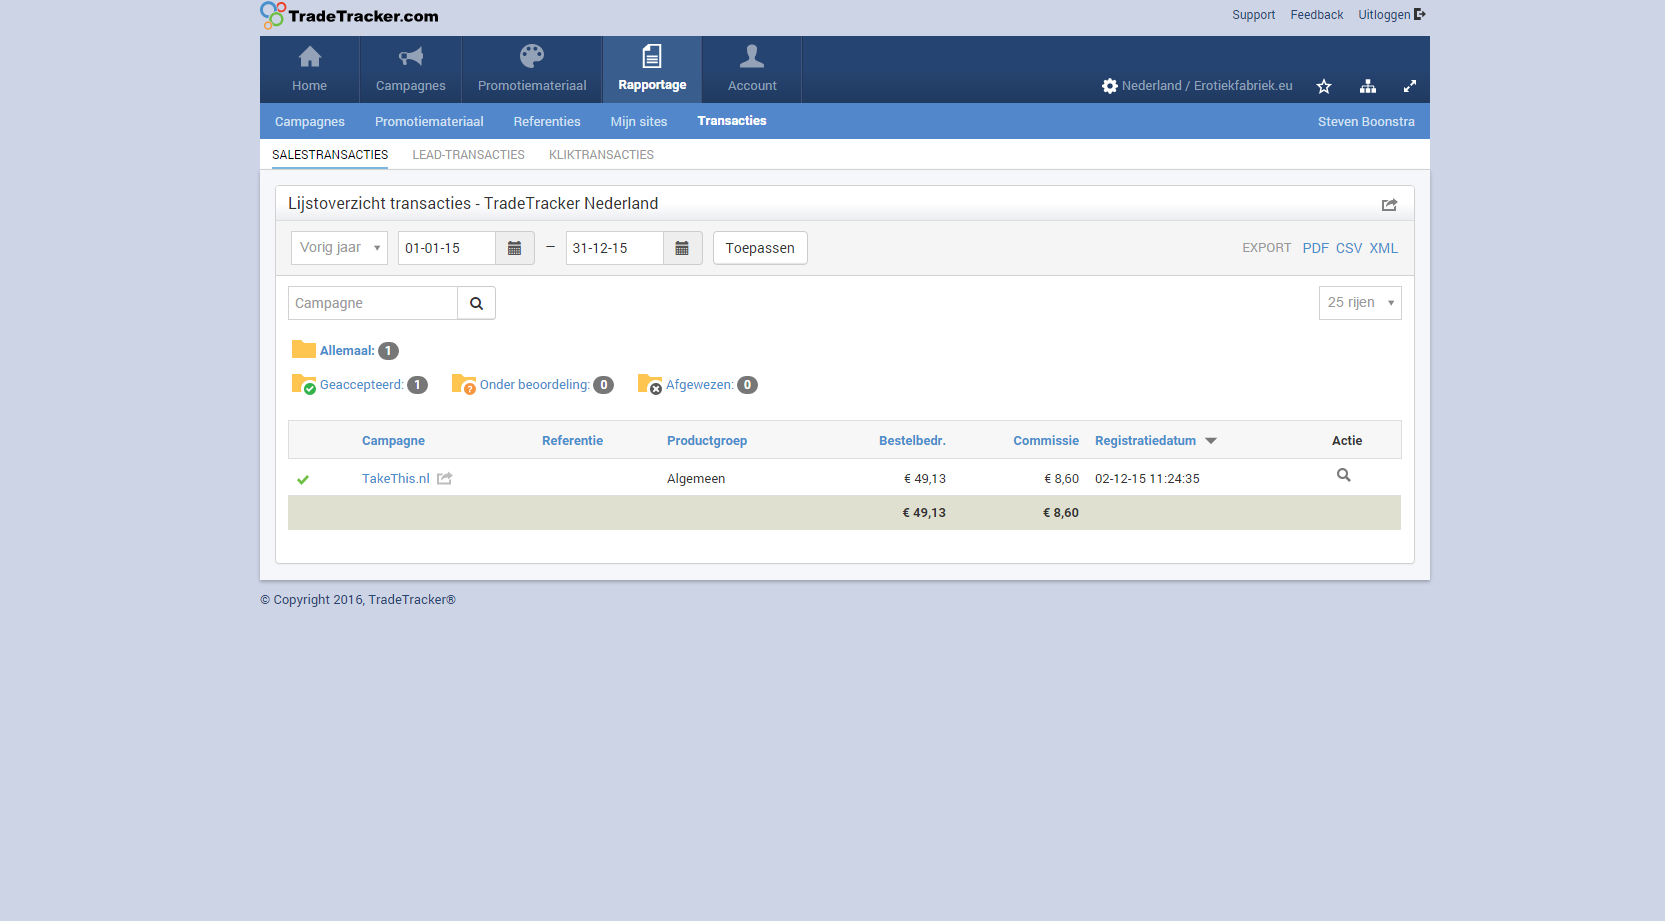
Task: Open the Promotiemateriaal palette section
Action: pyautogui.click(x=532, y=69)
